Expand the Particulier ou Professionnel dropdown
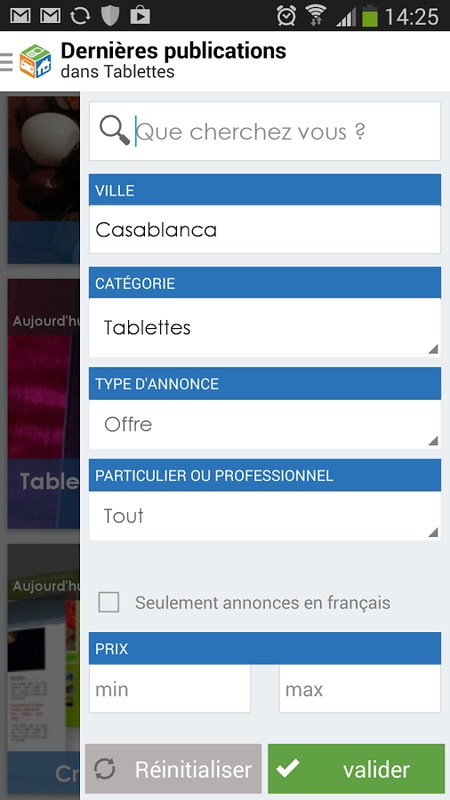The width and height of the screenshot is (450, 800). point(265,516)
